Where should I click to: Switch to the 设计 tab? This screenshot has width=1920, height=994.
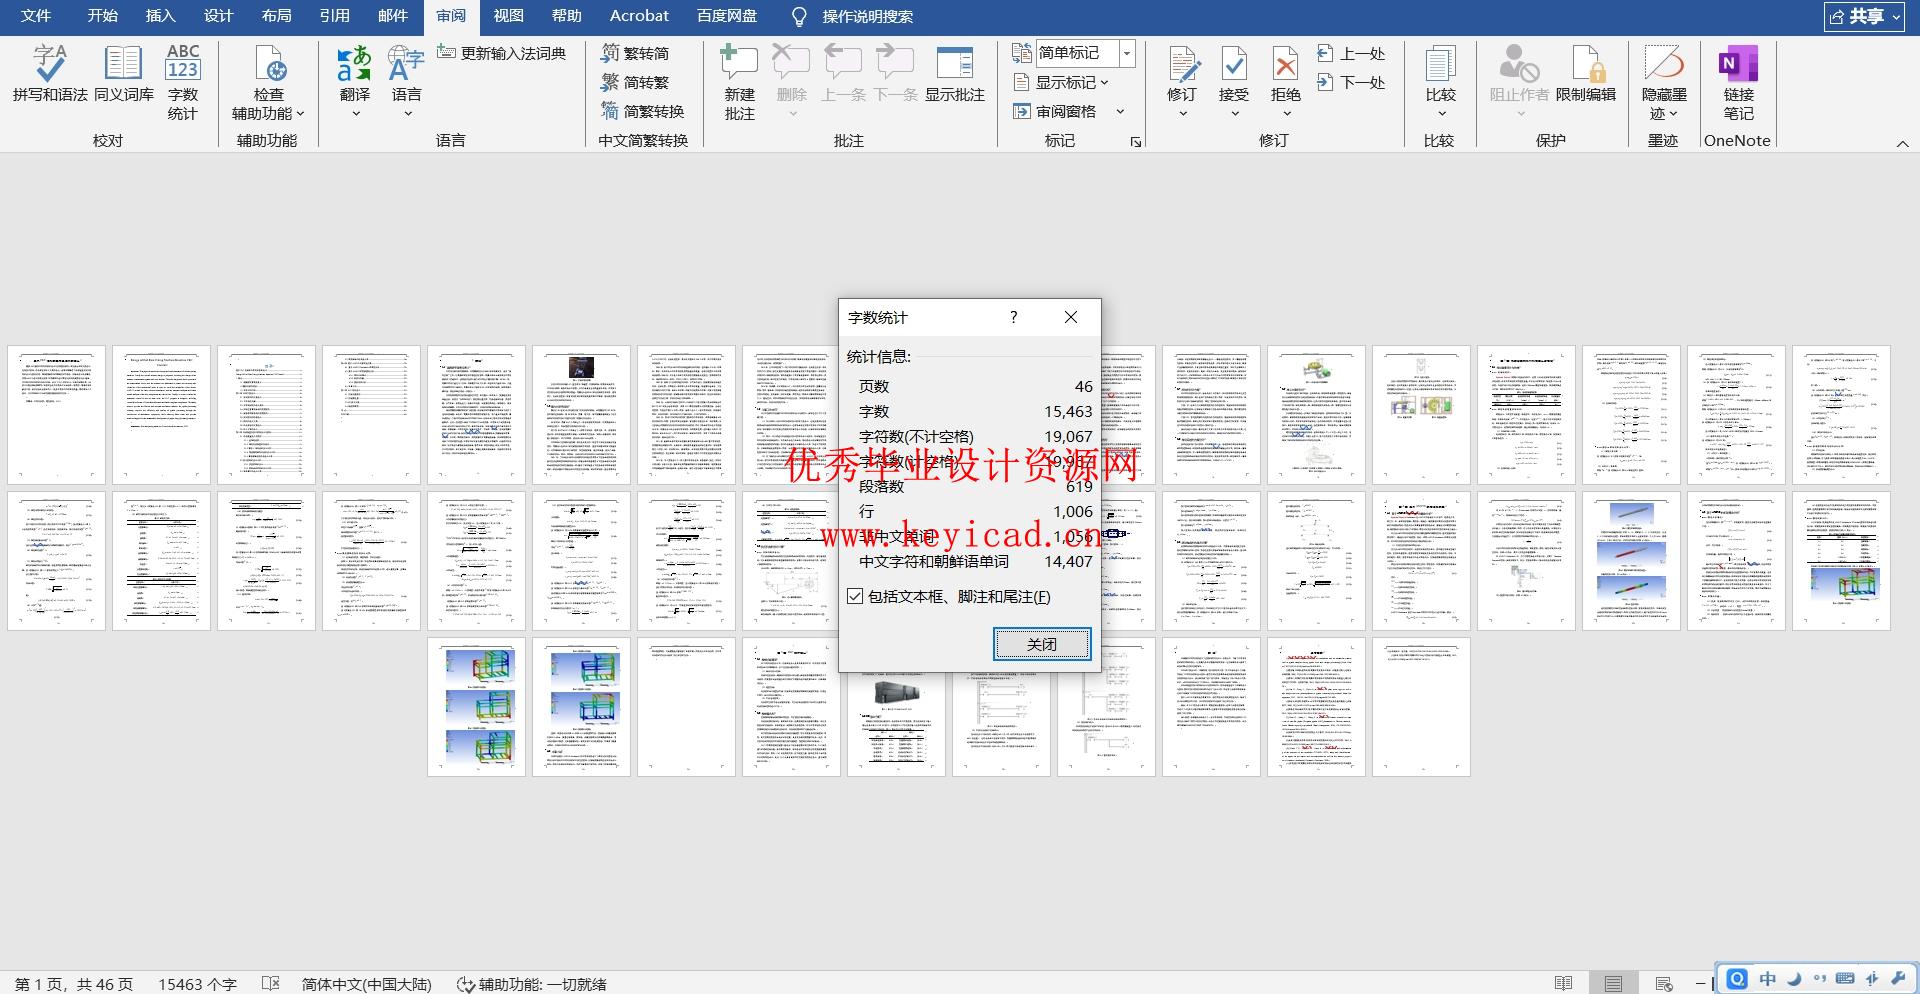click(218, 16)
